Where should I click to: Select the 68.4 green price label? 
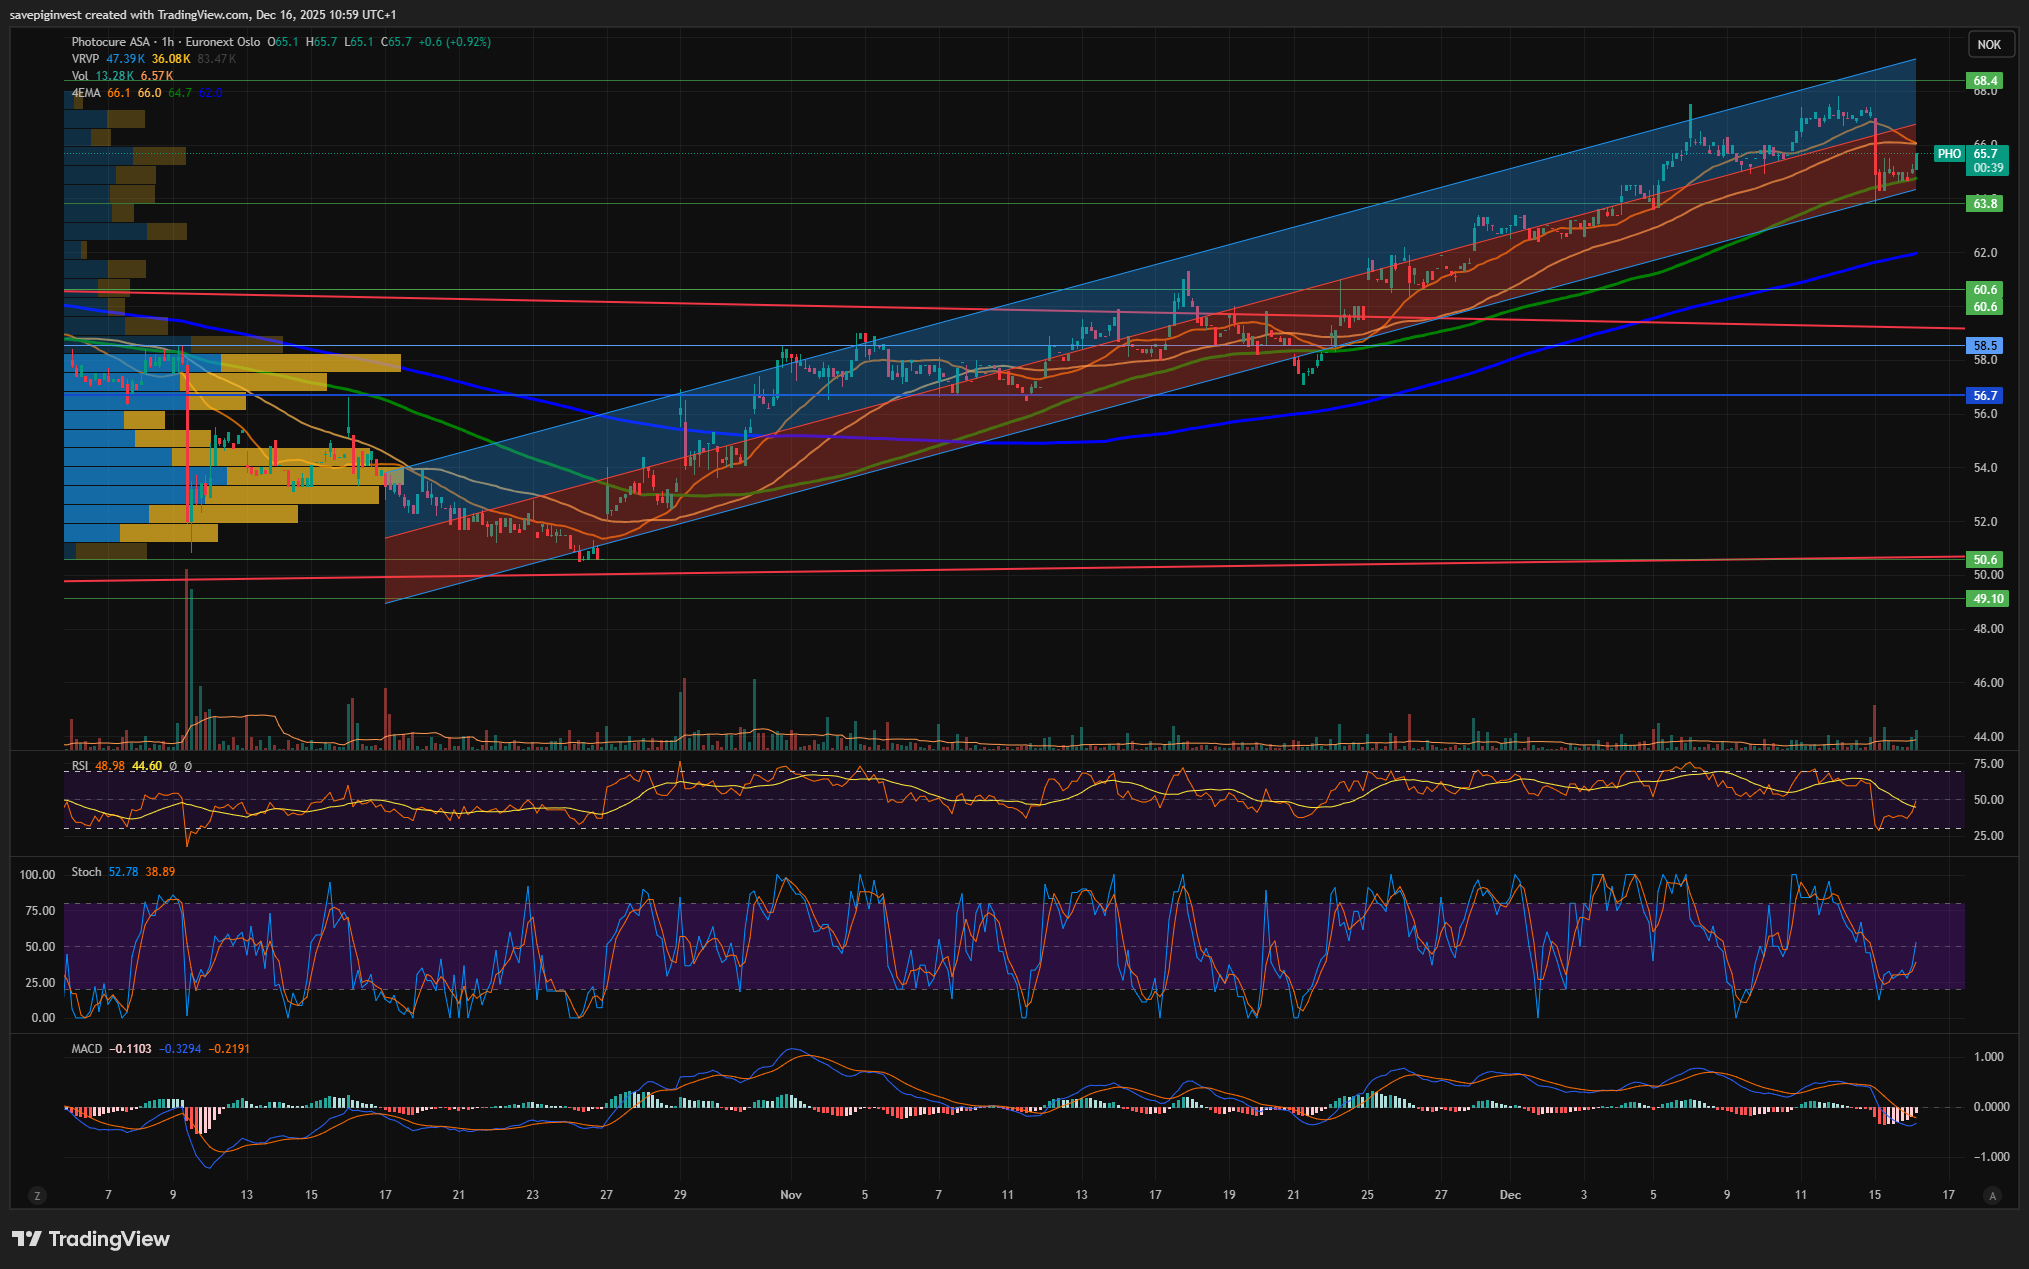pyautogui.click(x=1984, y=81)
